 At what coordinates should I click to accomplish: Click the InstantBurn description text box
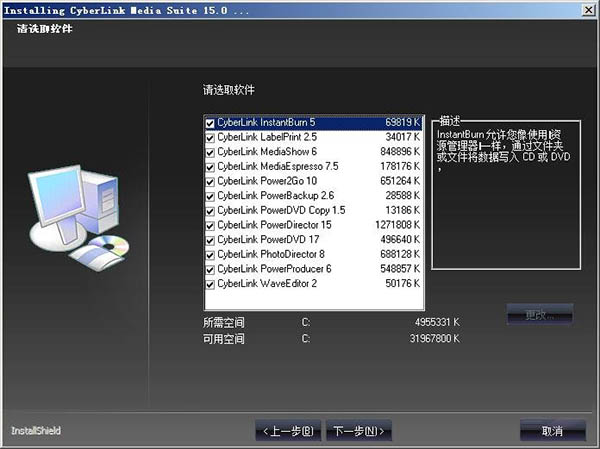click(x=506, y=195)
